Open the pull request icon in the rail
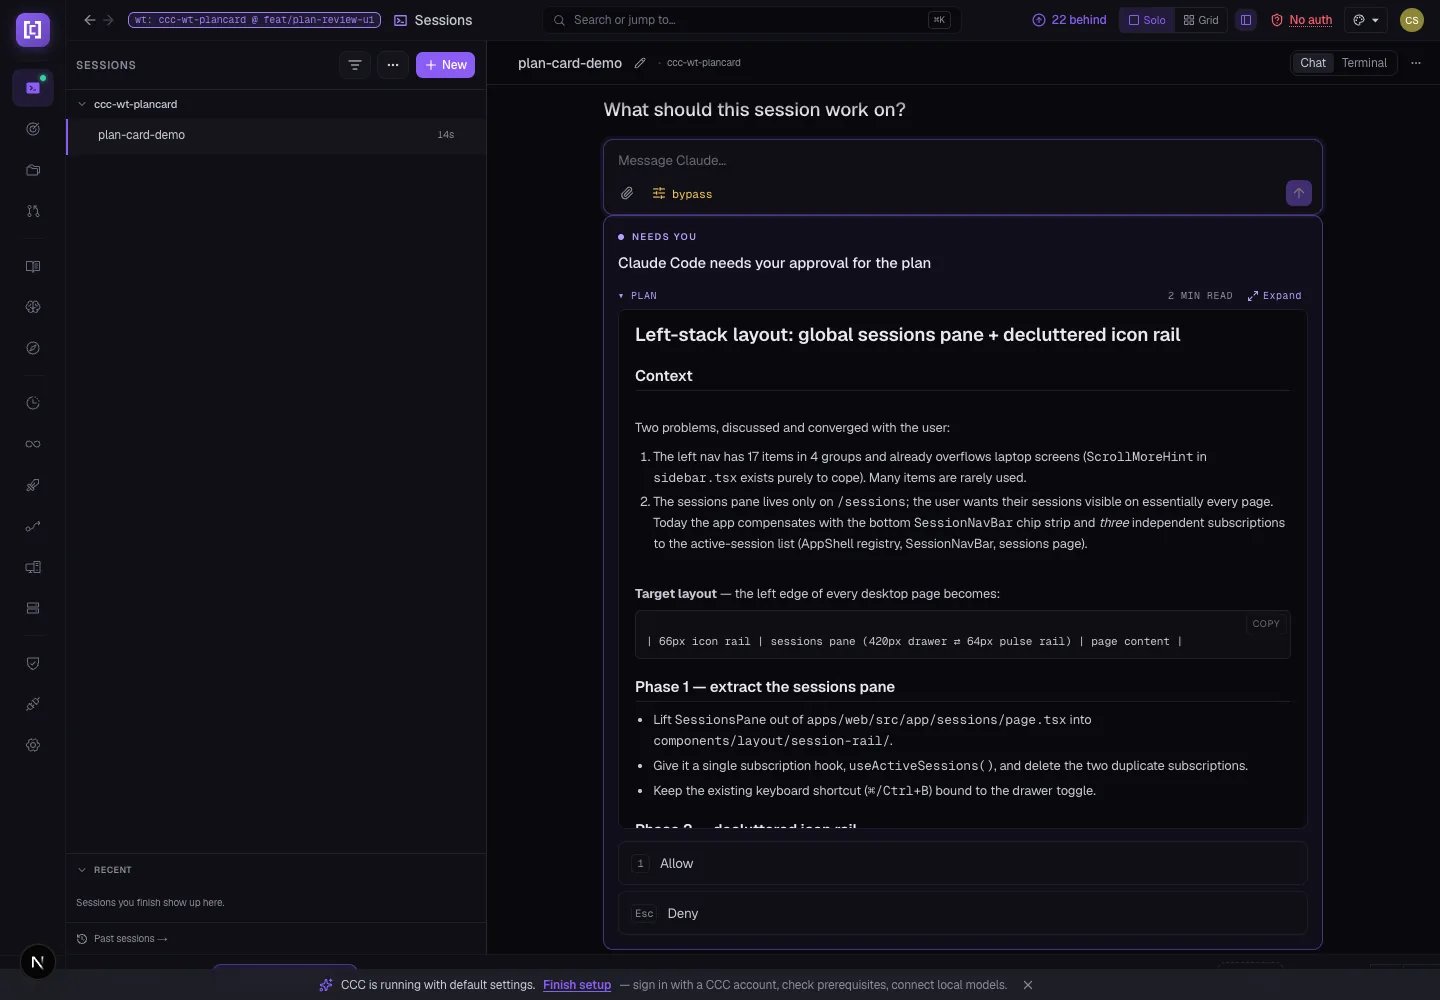Screen dimensions: 1440x1000 (33, 211)
